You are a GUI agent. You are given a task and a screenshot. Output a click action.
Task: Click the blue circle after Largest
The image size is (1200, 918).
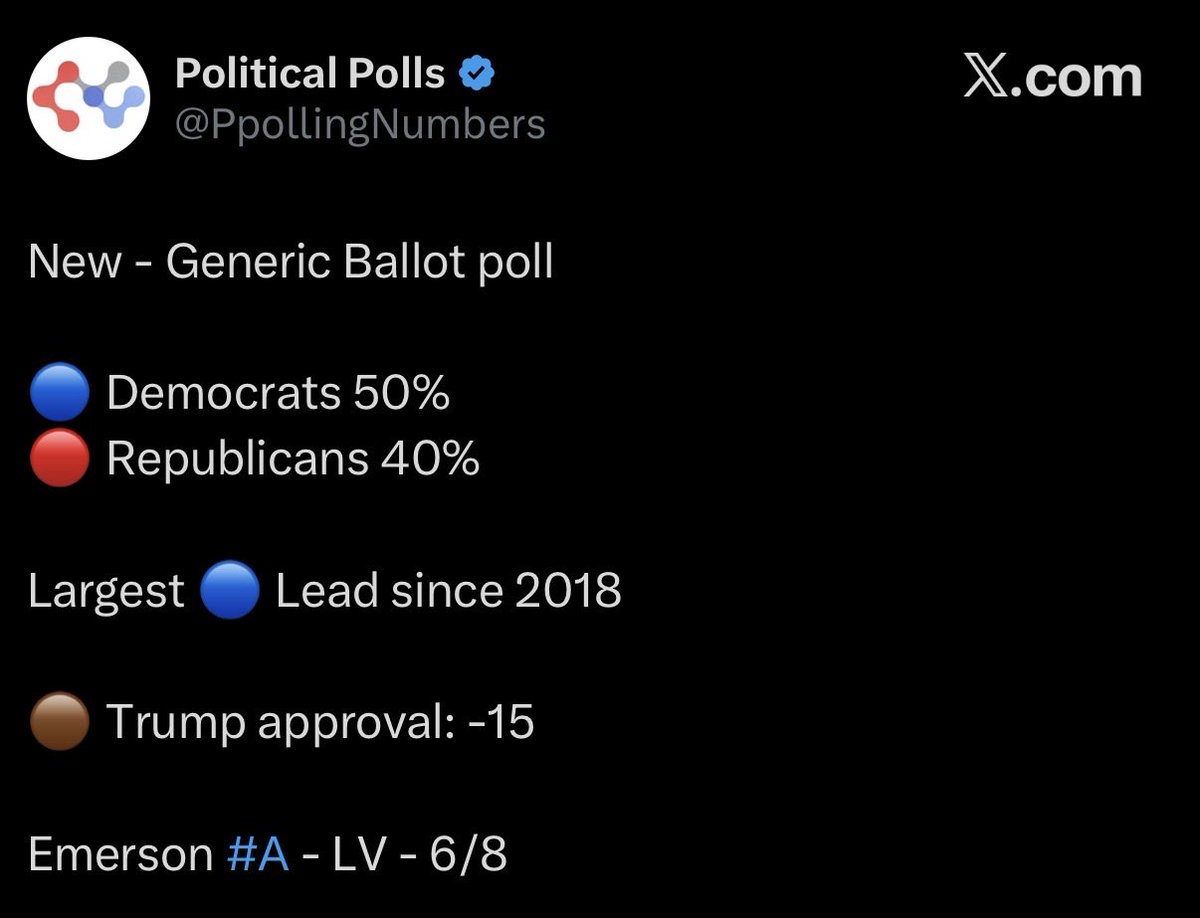(230, 590)
